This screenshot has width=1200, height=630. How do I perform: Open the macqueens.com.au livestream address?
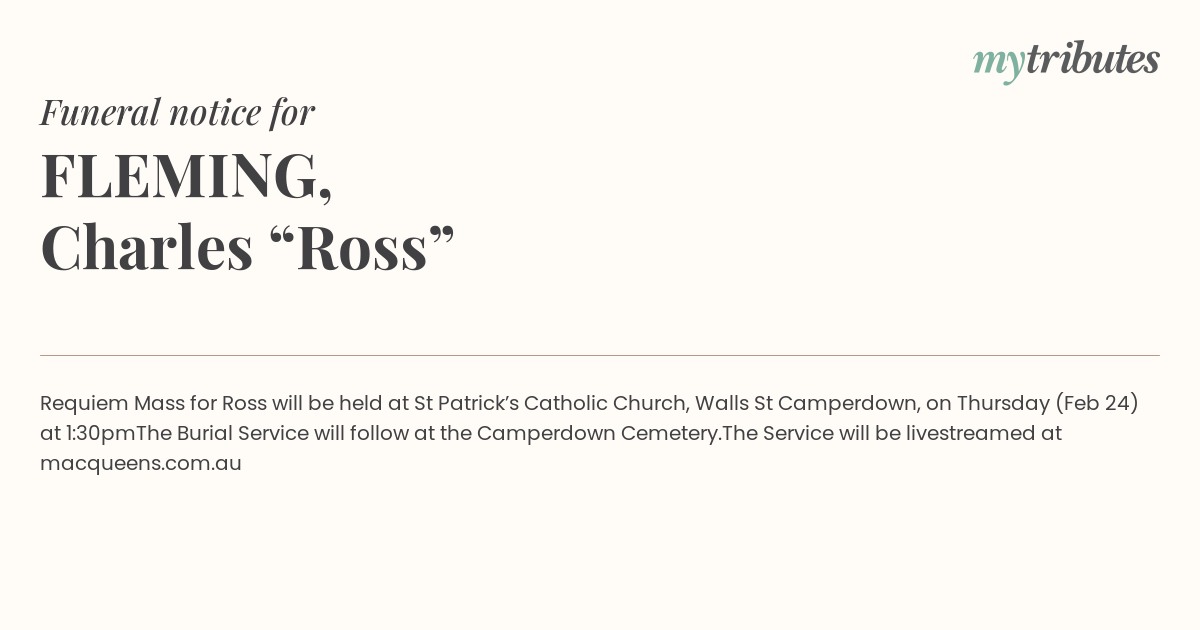141,464
